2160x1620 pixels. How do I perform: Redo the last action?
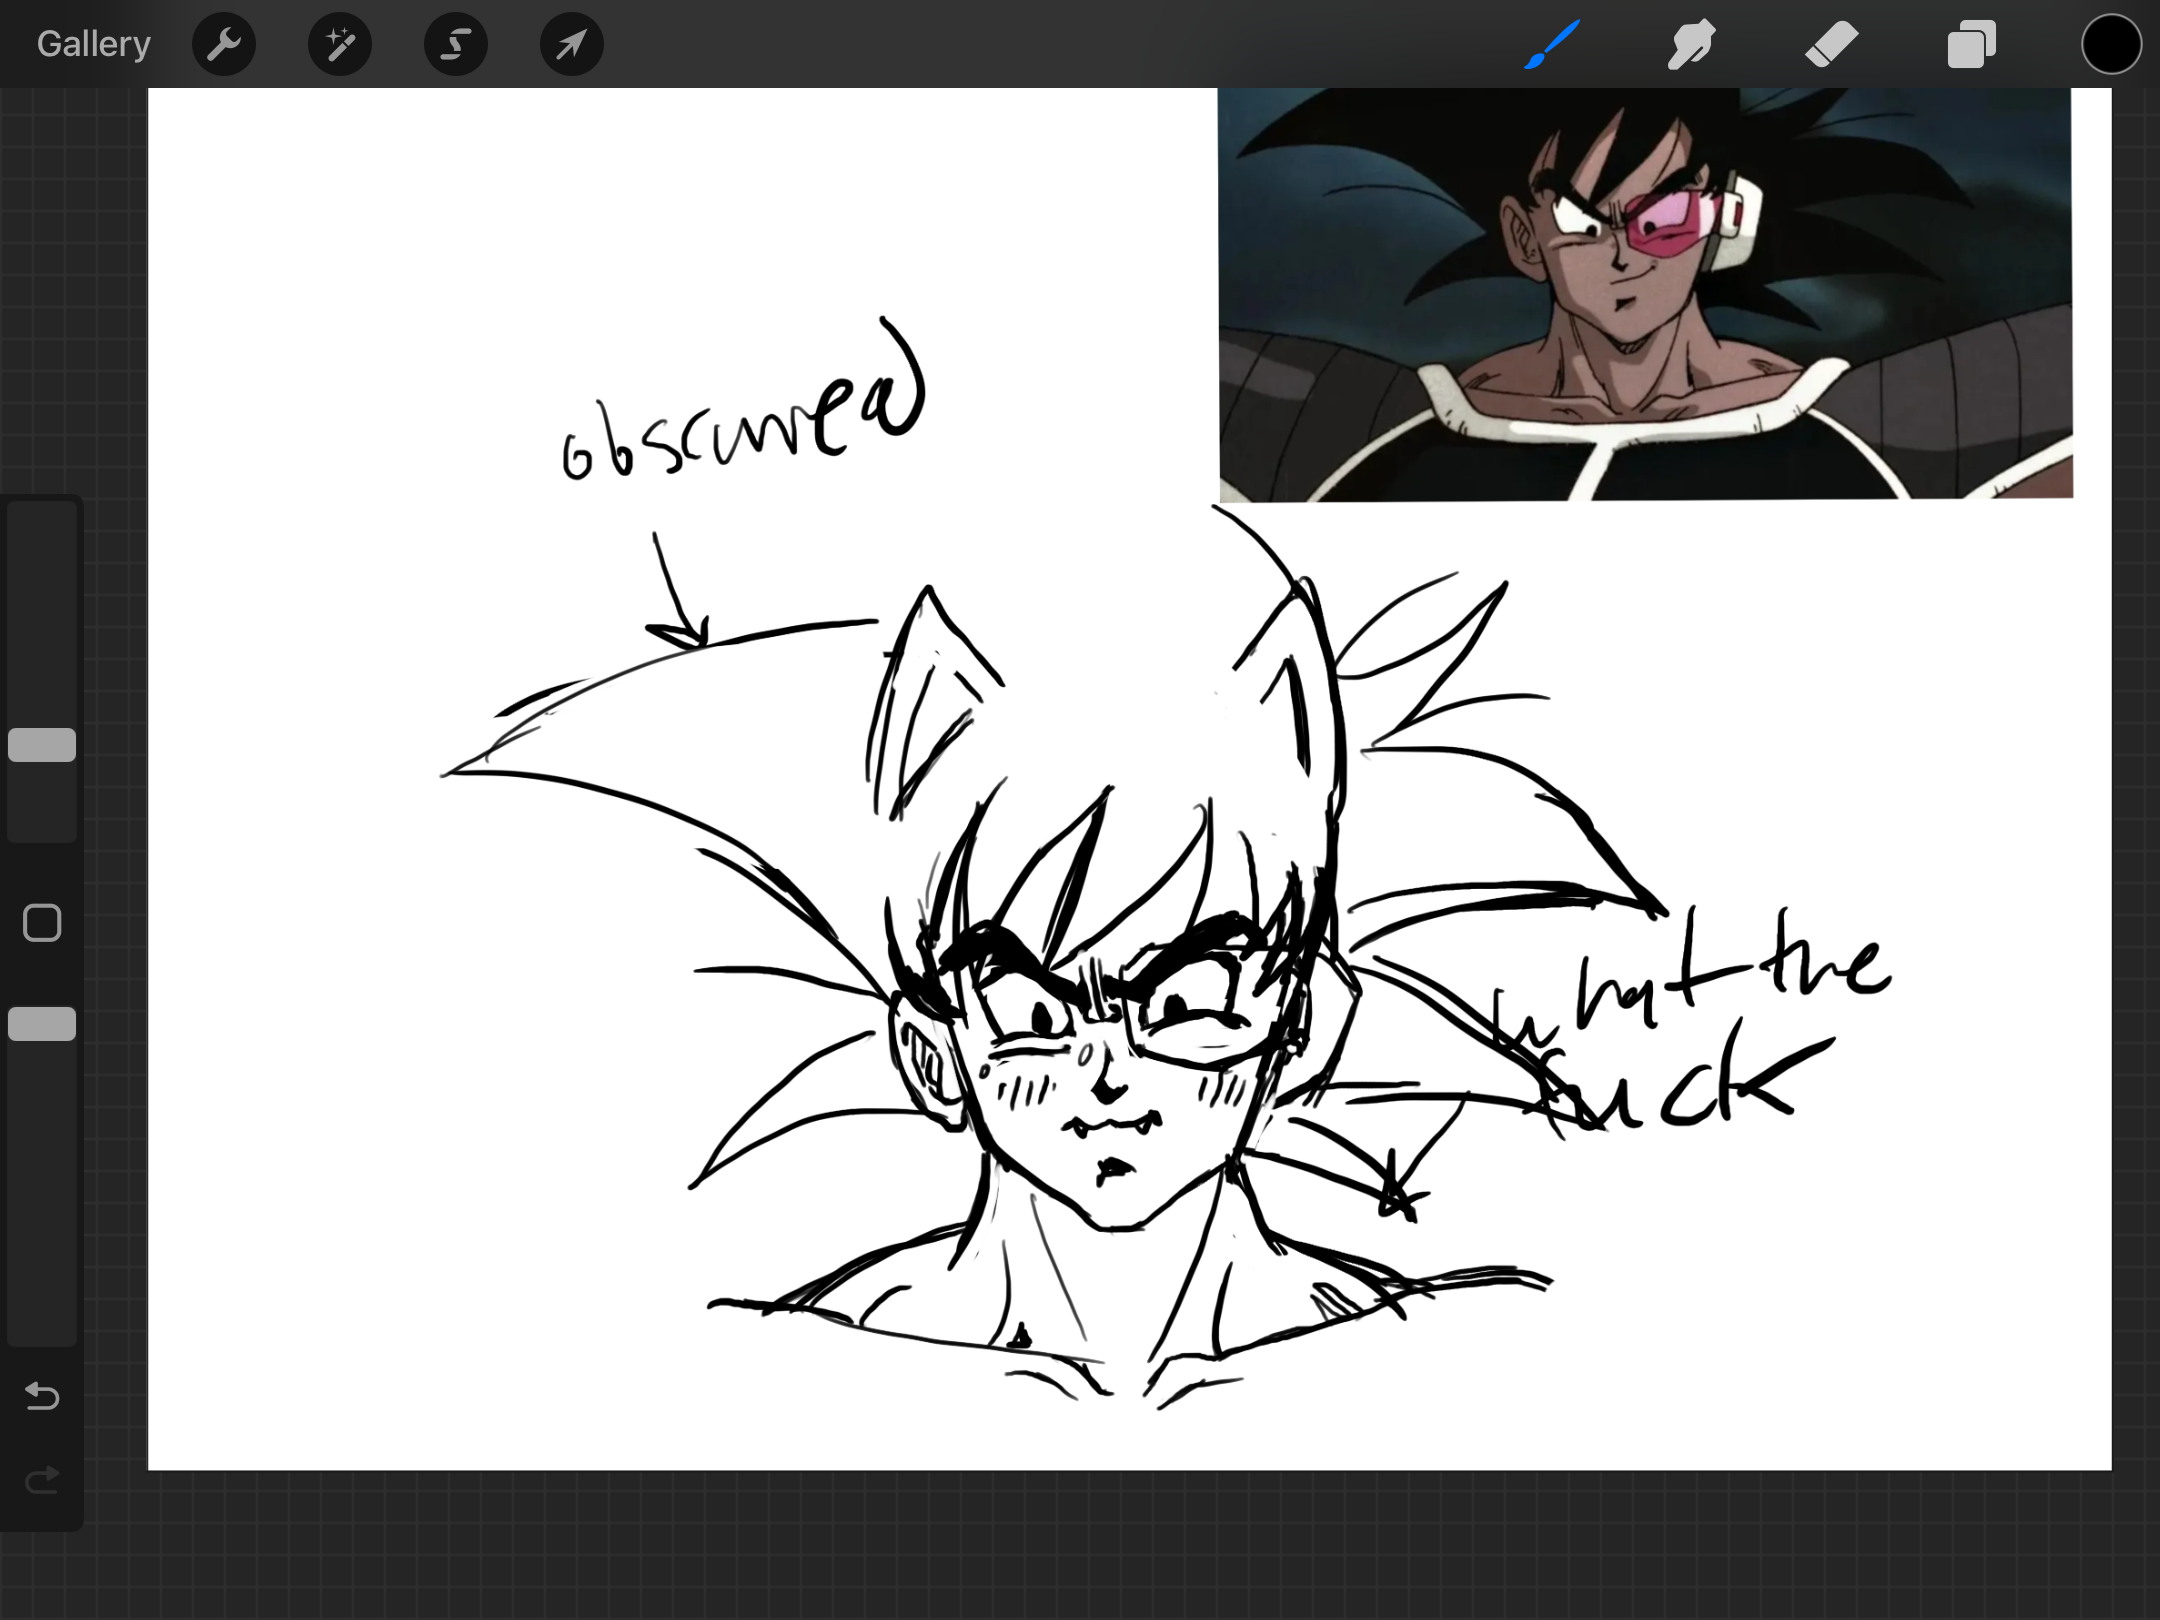[x=42, y=1479]
